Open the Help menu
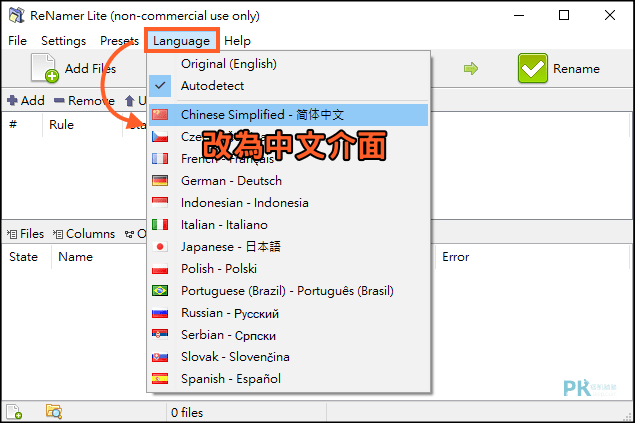 [237, 41]
